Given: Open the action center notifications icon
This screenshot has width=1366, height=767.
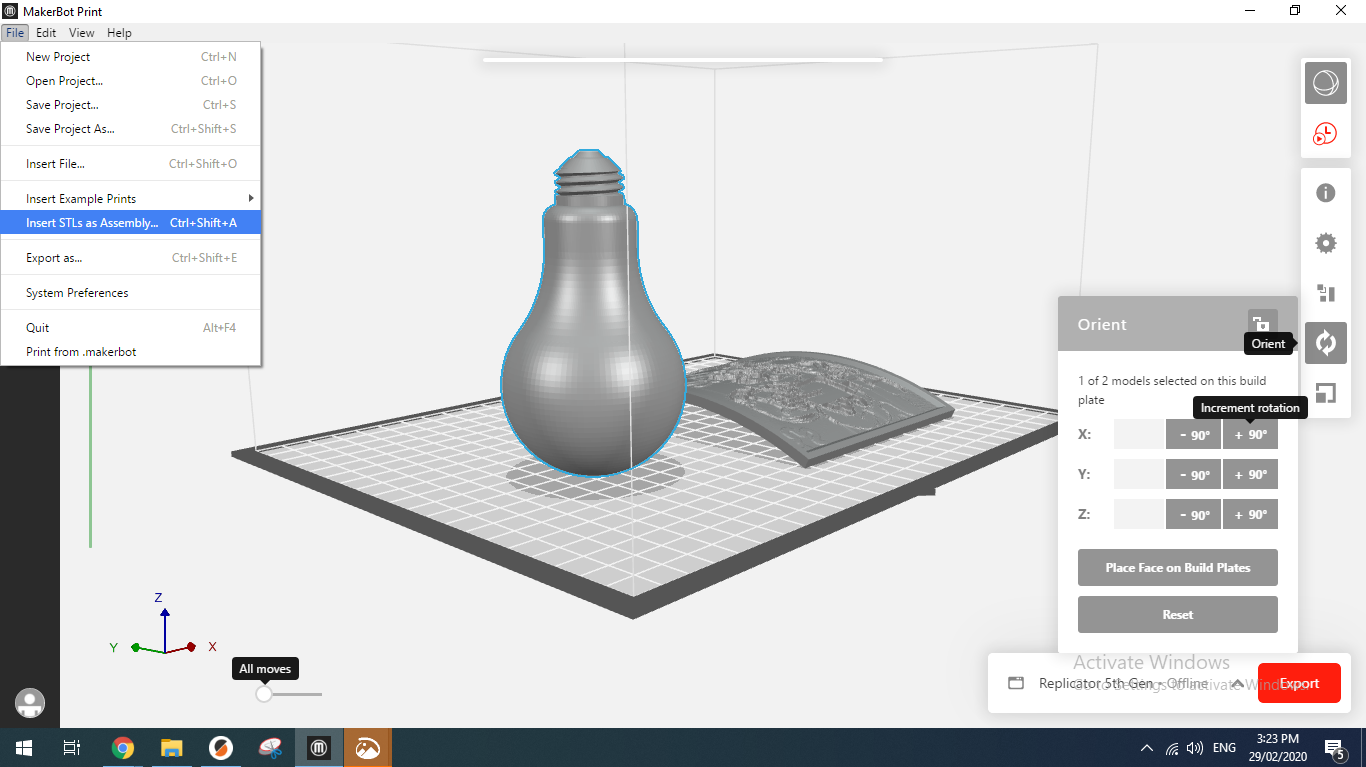Looking at the screenshot, I should pos(1334,748).
